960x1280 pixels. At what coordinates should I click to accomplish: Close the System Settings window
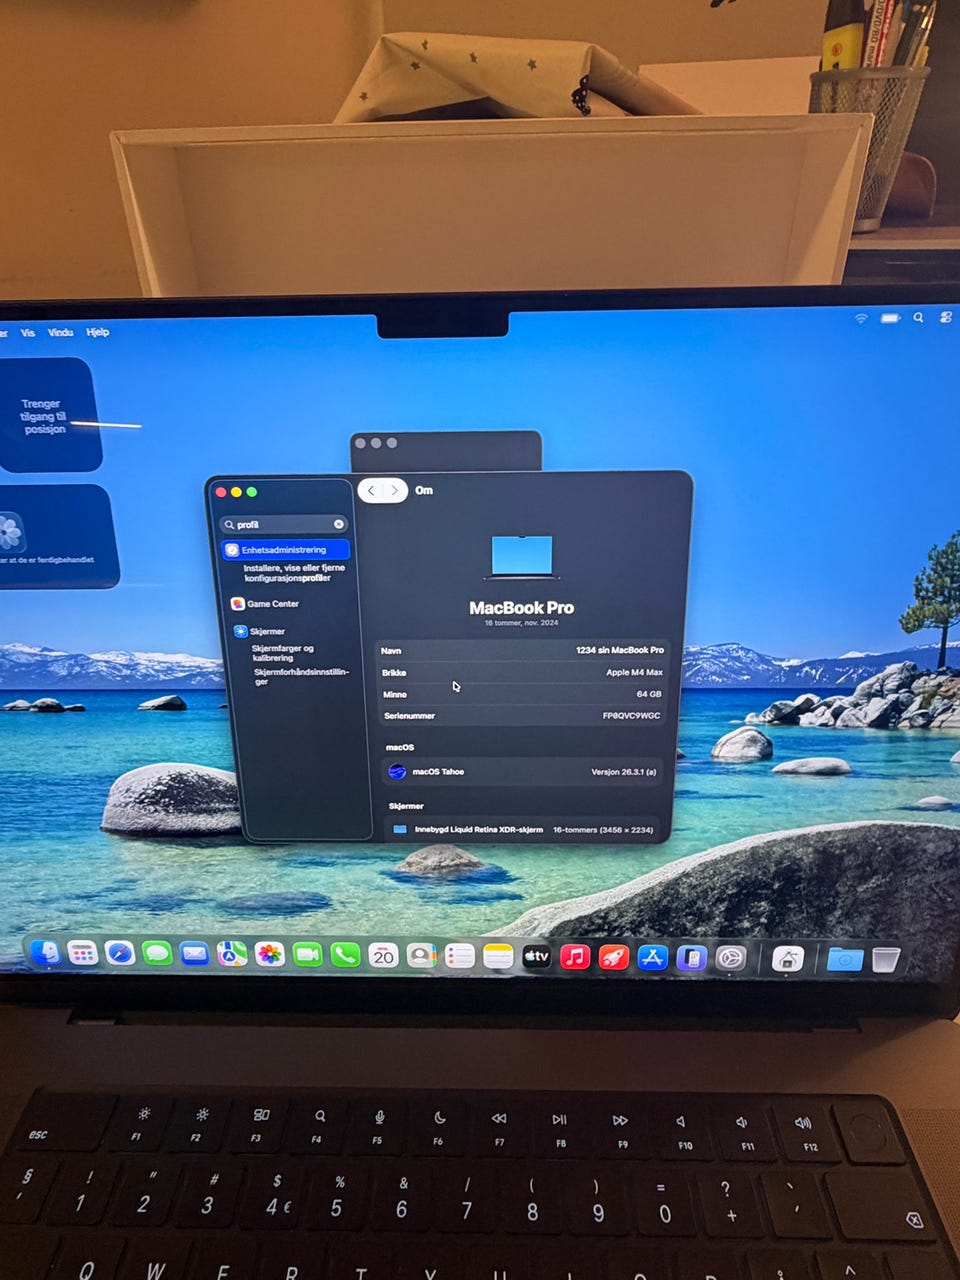tap(221, 492)
